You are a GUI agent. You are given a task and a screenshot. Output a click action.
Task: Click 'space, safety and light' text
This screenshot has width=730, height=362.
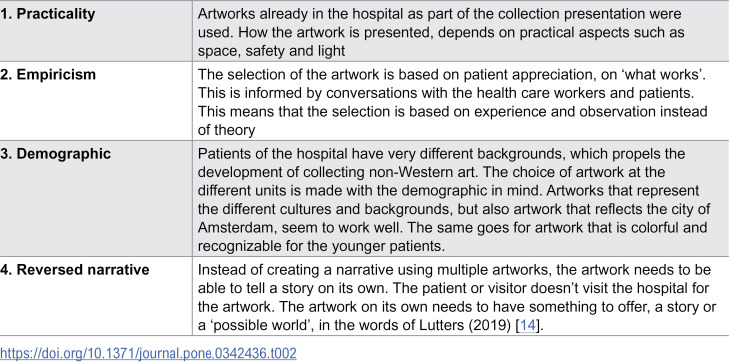271,51
